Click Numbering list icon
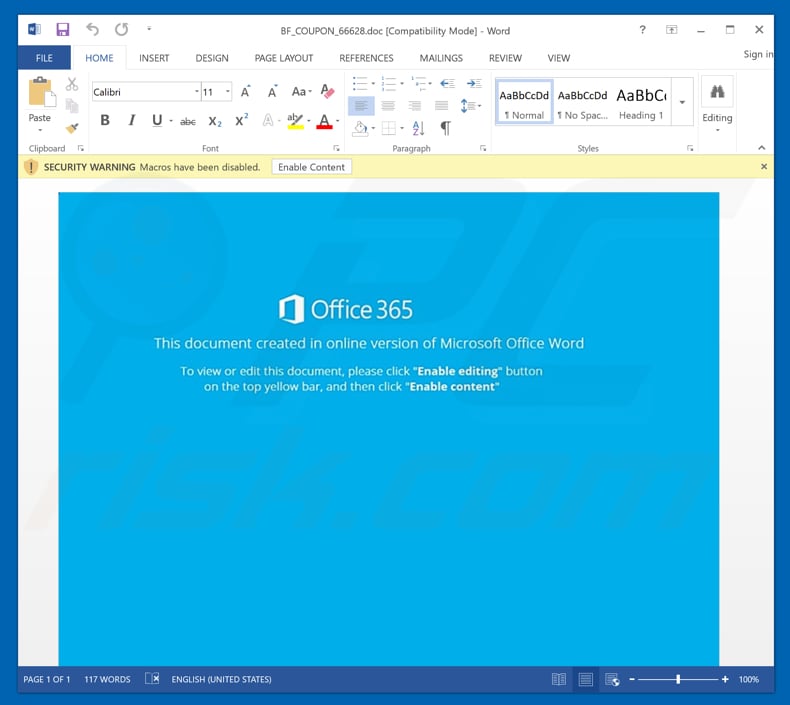Viewport: 790px width, 705px height. 388,83
